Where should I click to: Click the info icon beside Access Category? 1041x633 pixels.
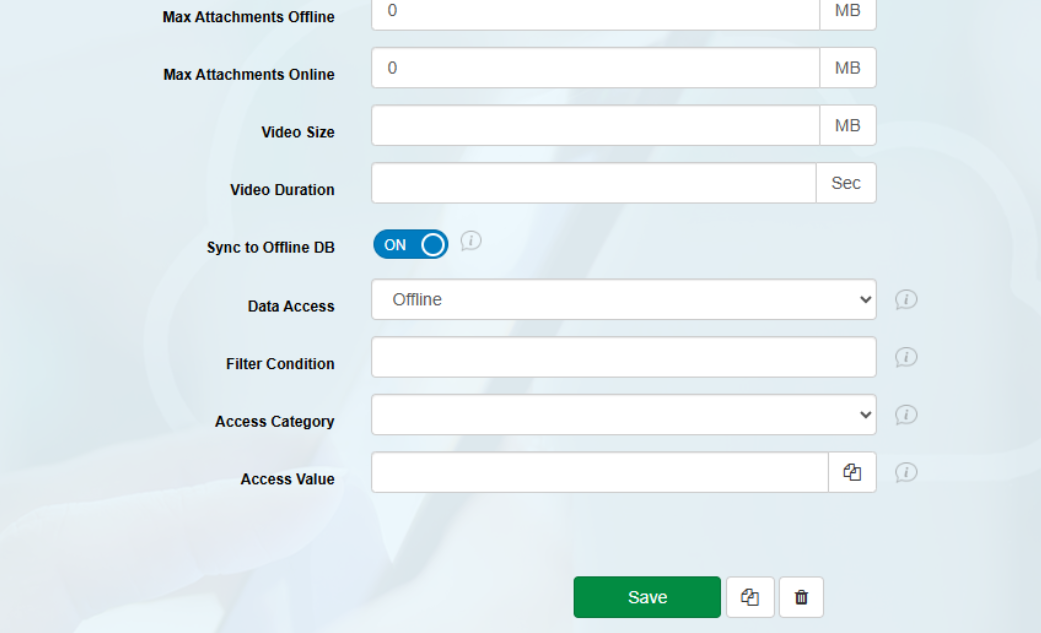[x=906, y=415]
